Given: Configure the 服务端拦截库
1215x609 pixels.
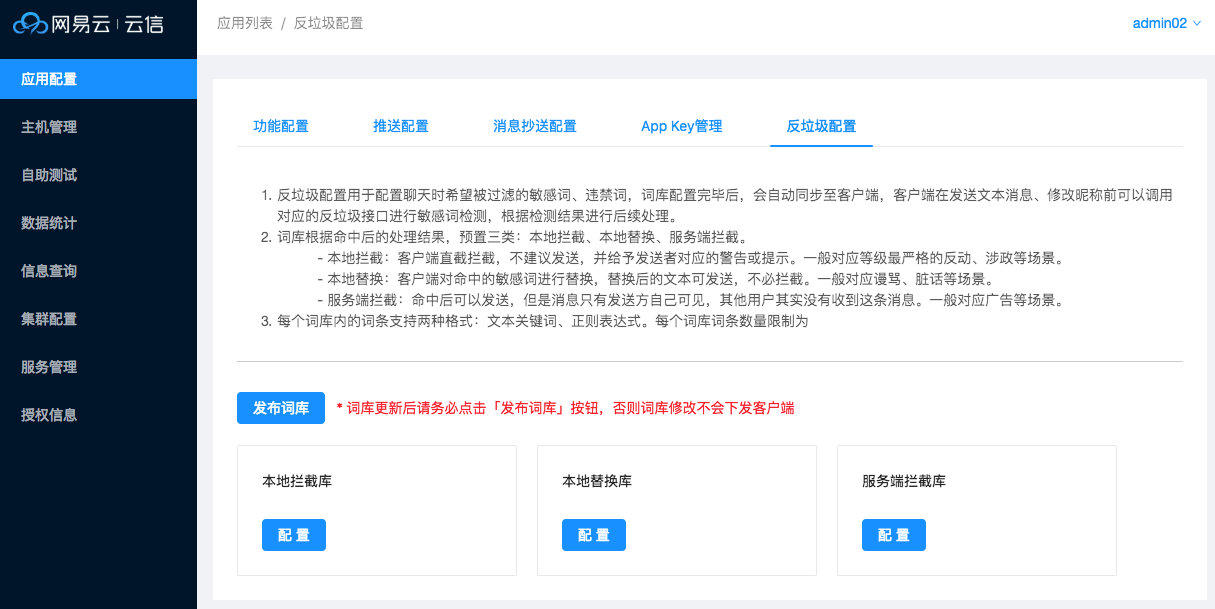Looking at the screenshot, I should pyautogui.click(x=893, y=535).
